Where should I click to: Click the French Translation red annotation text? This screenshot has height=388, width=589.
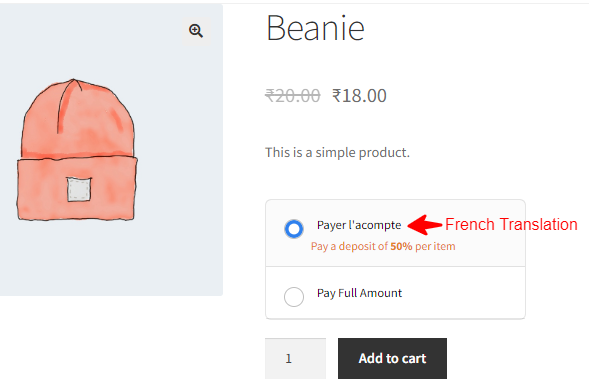511,225
